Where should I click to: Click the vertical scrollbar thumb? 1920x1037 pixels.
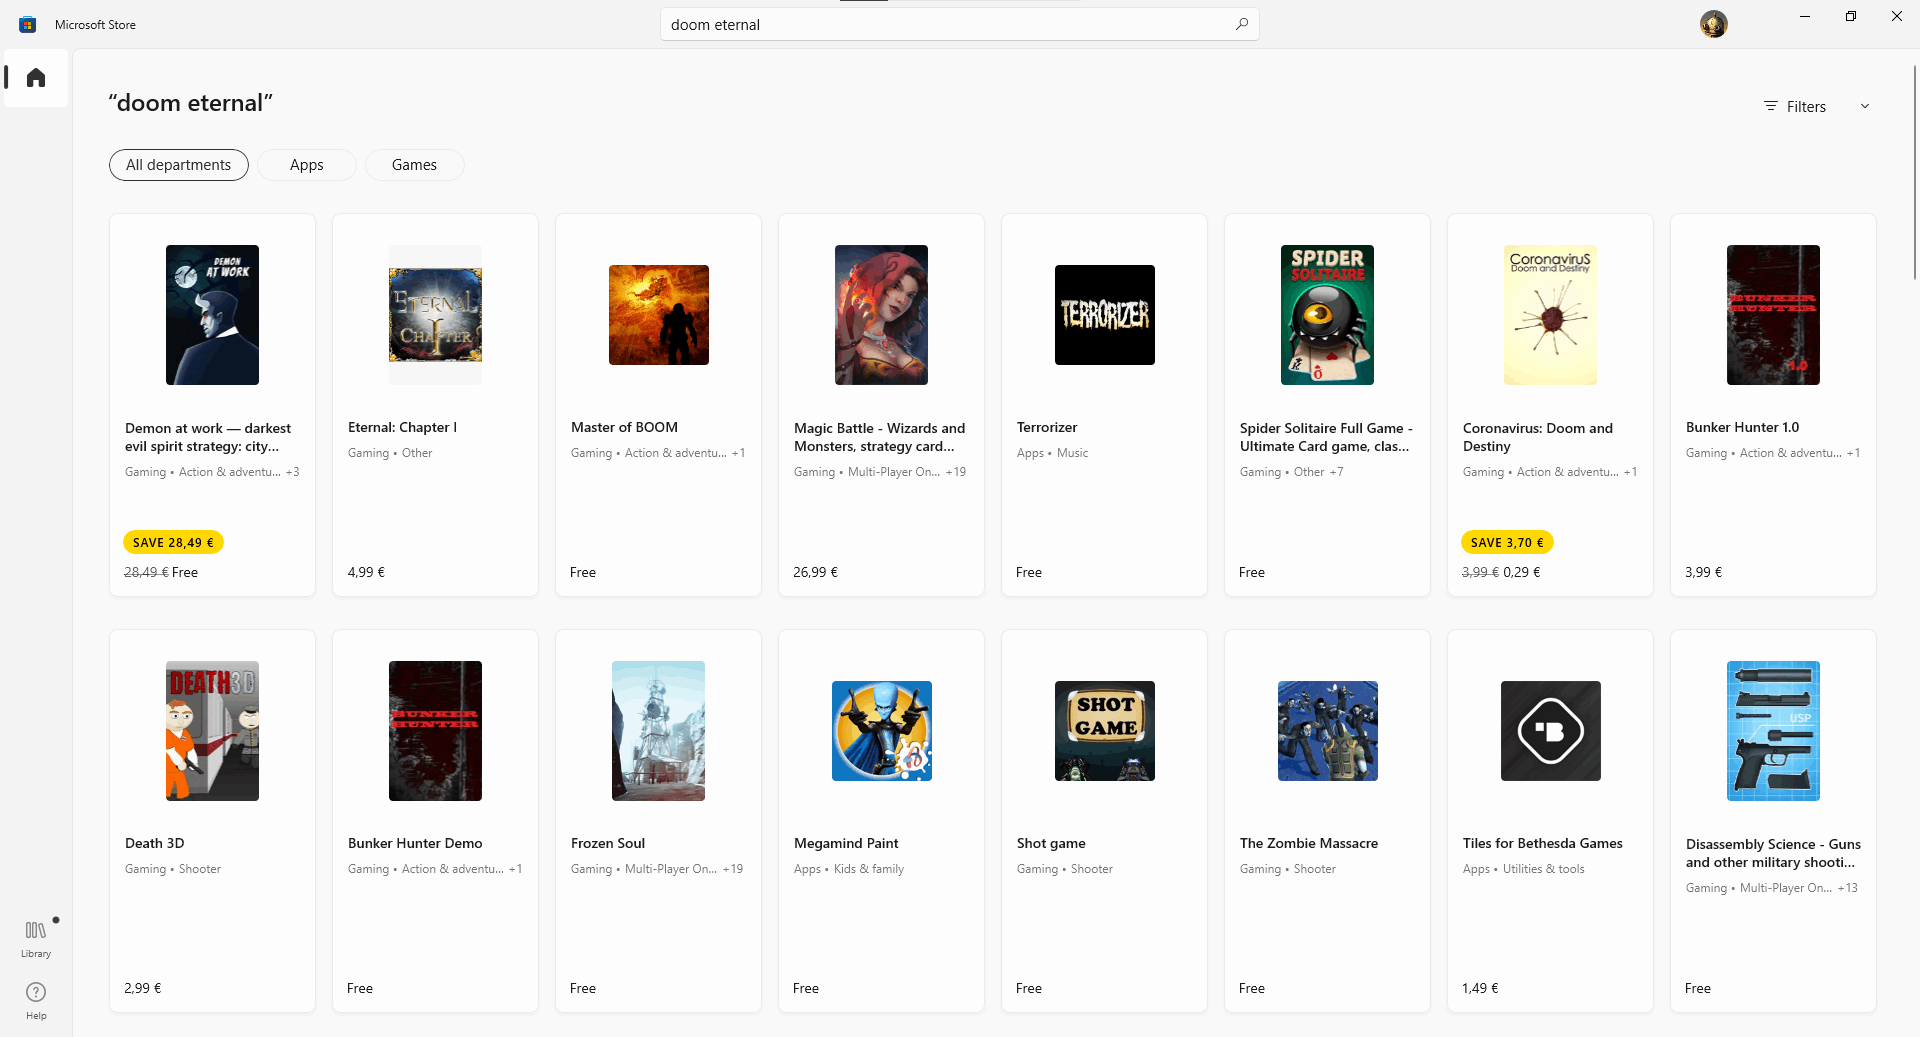pyautogui.click(x=1915, y=170)
